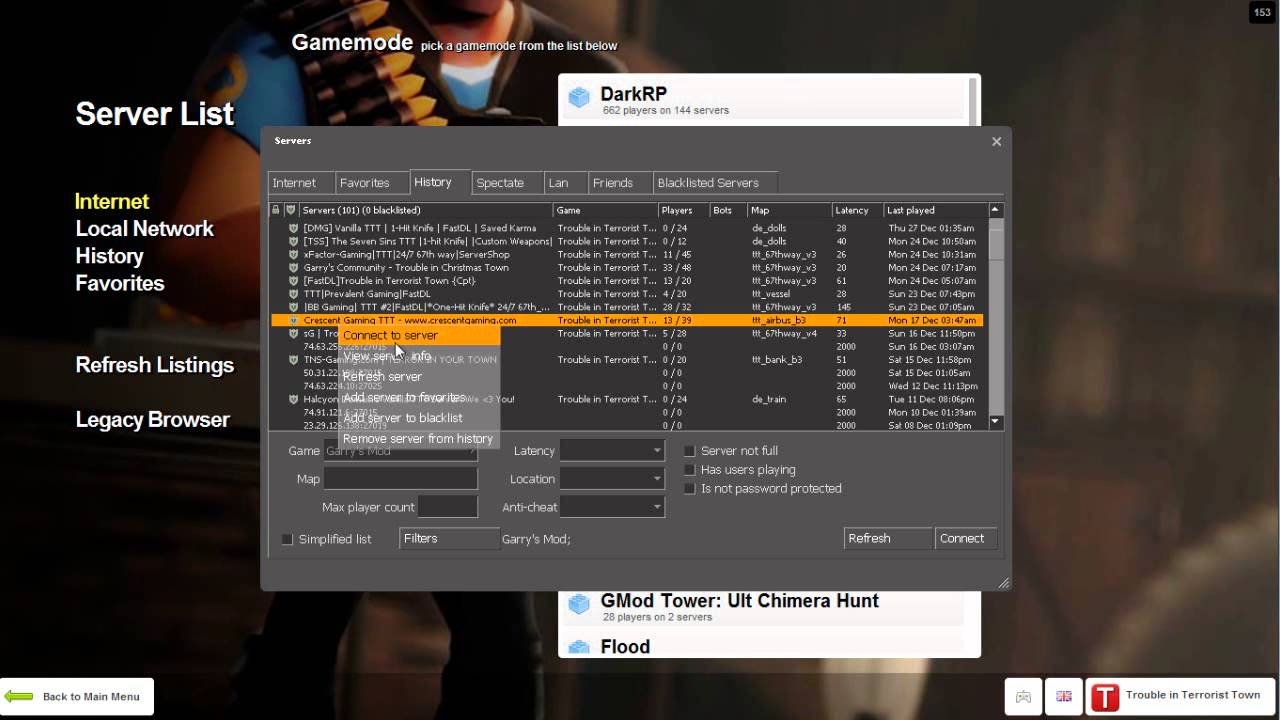Select the Trouble in Terrorist Town gamemode button

click(1180, 696)
